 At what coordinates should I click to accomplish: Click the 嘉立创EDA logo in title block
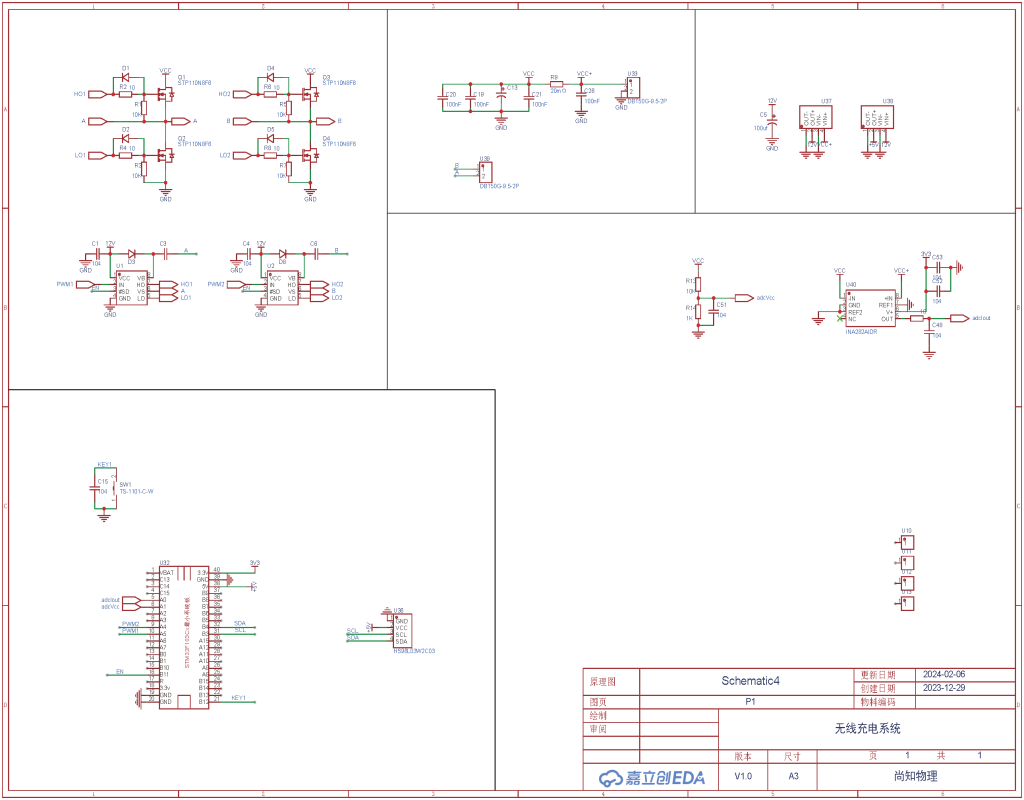tap(651, 777)
